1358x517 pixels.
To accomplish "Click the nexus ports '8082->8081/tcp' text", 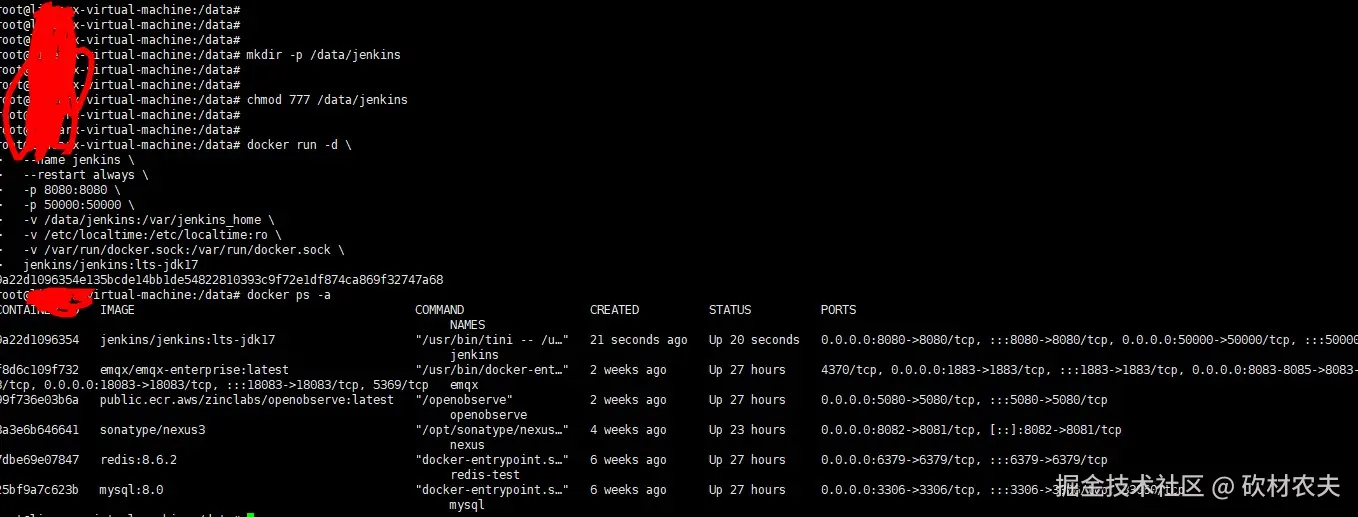I will [971, 430].
